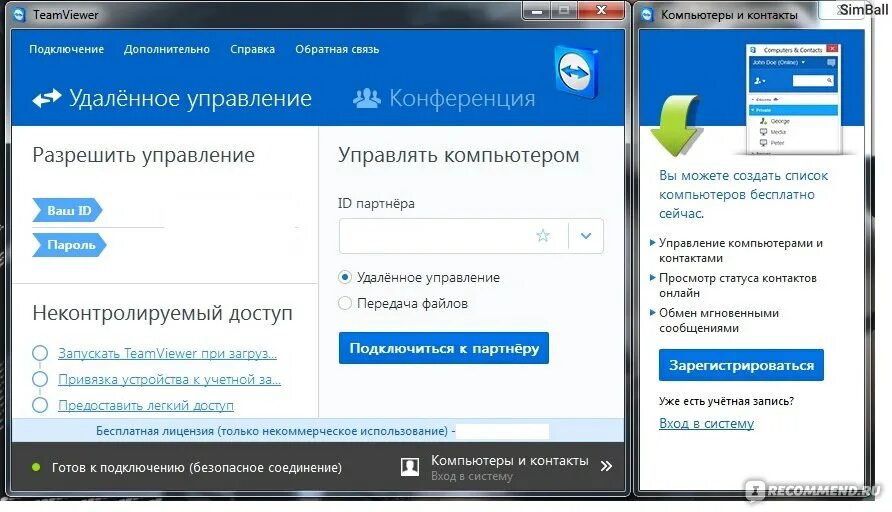
Task: Click into the ID партнёра input field
Action: (435, 236)
